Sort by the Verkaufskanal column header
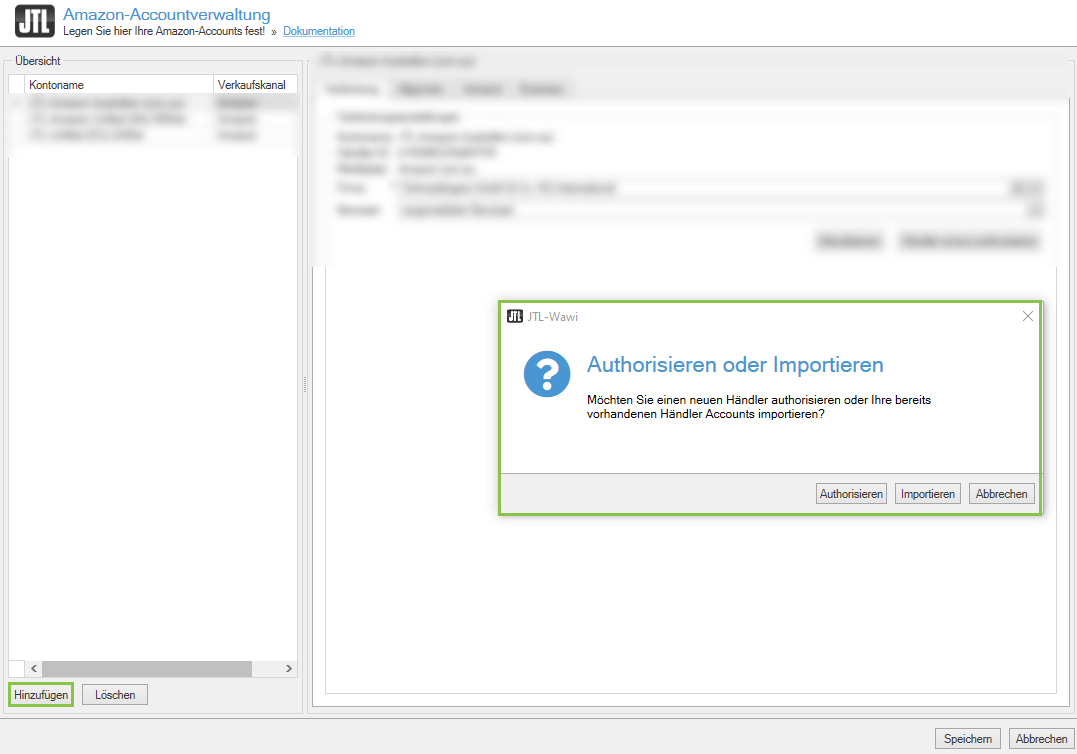1077x754 pixels. pos(254,85)
